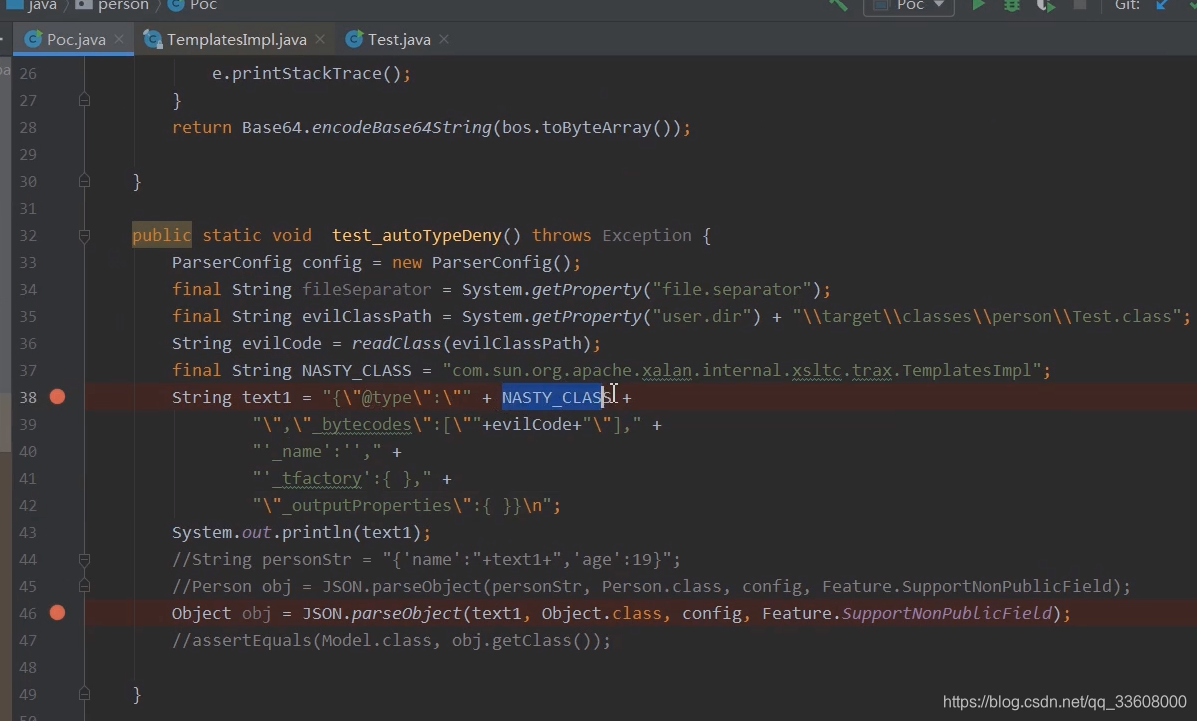The width and height of the screenshot is (1197, 721).
Task: Collapse the fold marker at line 27
Action: point(85,100)
